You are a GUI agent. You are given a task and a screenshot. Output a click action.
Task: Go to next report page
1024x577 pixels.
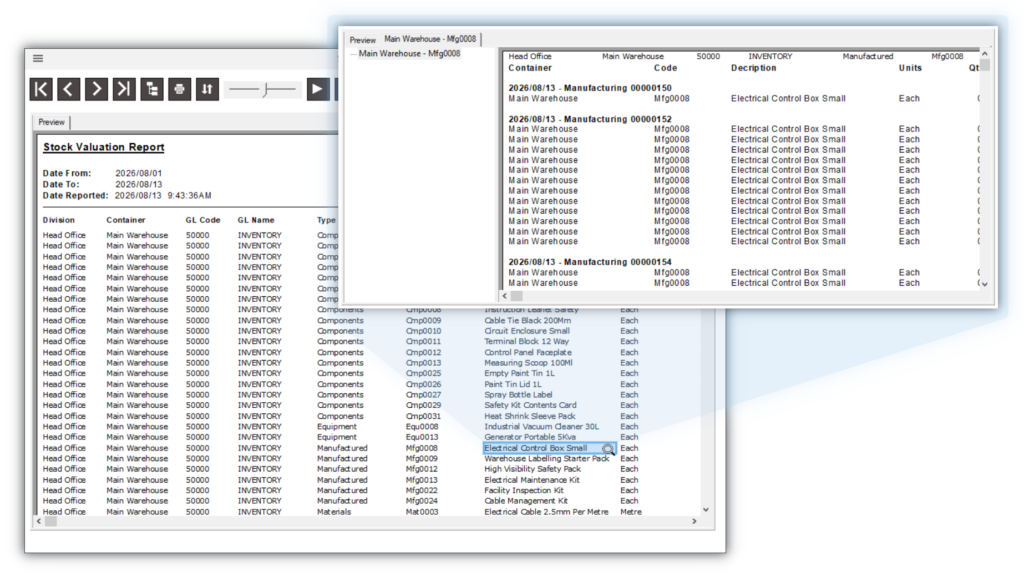pyautogui.click(x=96, y=89)
